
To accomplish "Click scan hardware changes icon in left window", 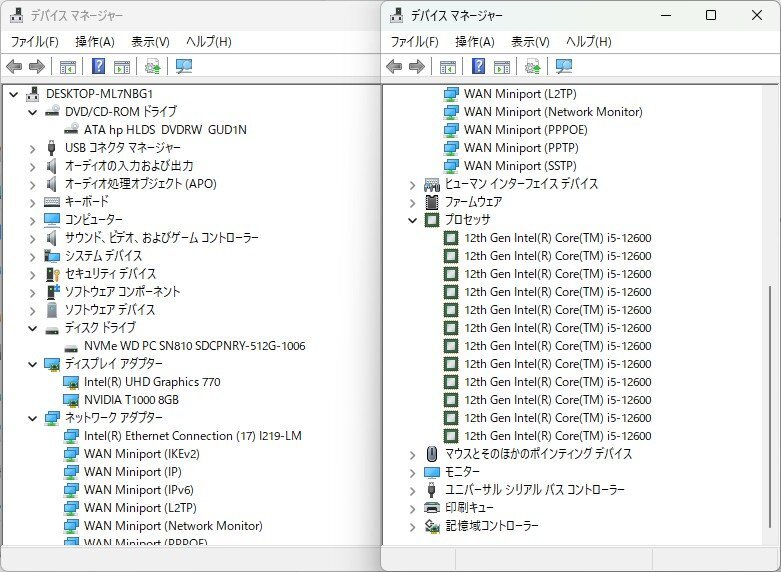I will click(184, 66).
